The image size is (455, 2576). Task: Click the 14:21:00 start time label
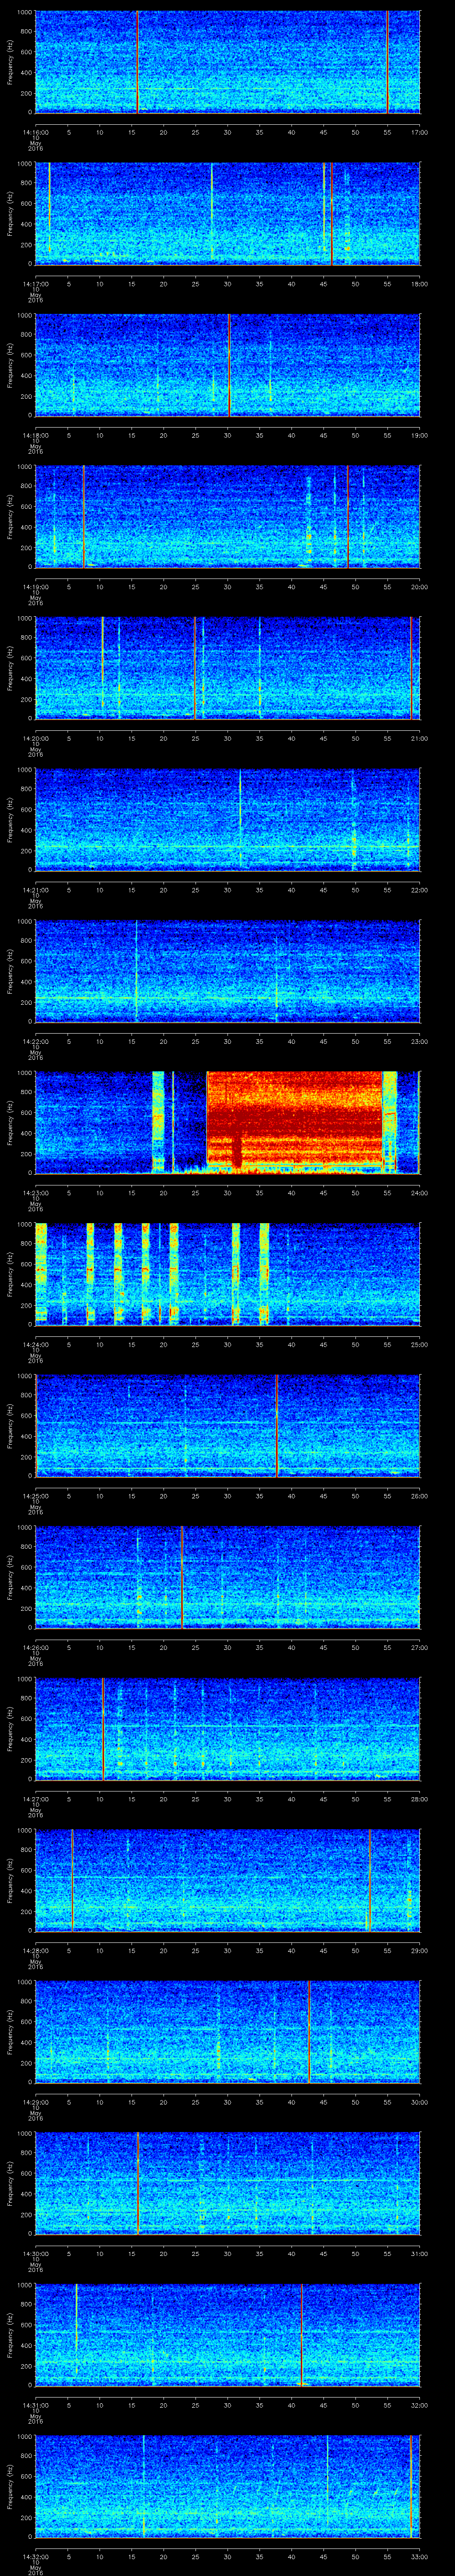coord(35,890)
